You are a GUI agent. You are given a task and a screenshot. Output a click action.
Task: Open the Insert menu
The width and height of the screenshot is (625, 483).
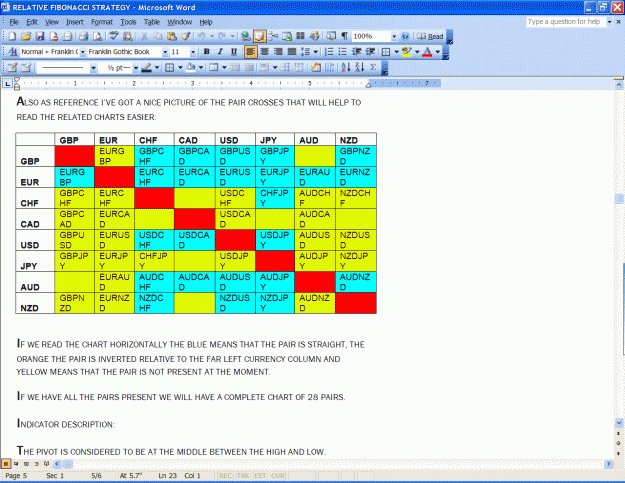tap(75, 22)
